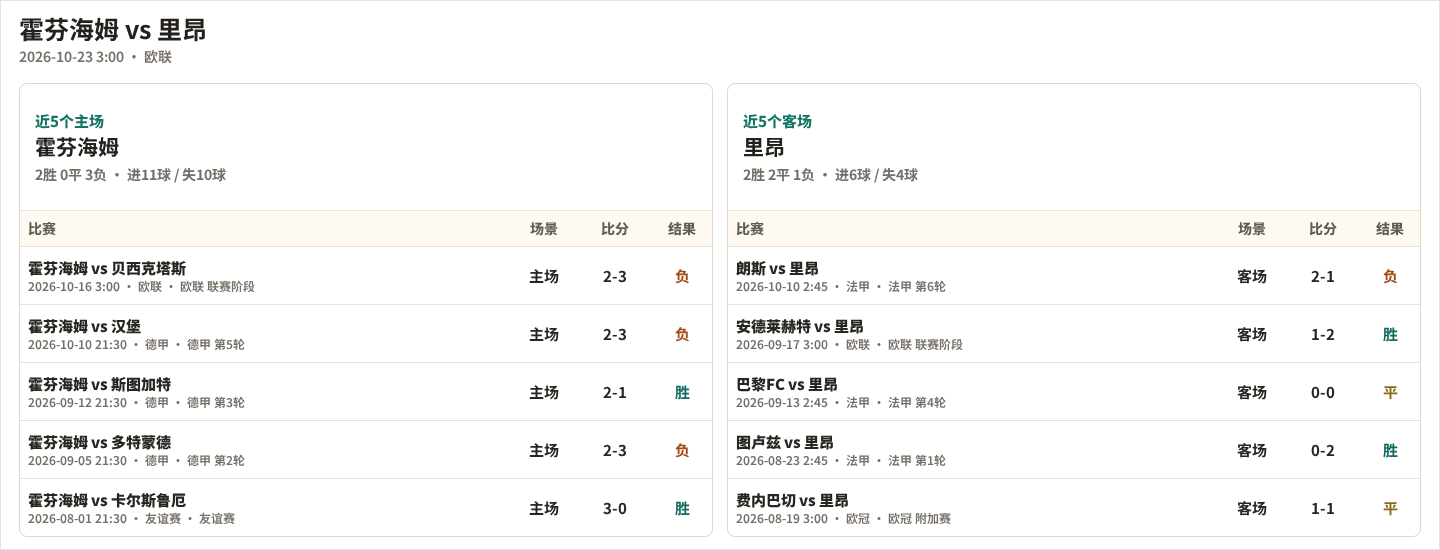Image resolution: width=1440 pixels, height=550 pixels.
Task: Click the 场景 column header in 里昂 table
Action: (x=1252, y=229)
